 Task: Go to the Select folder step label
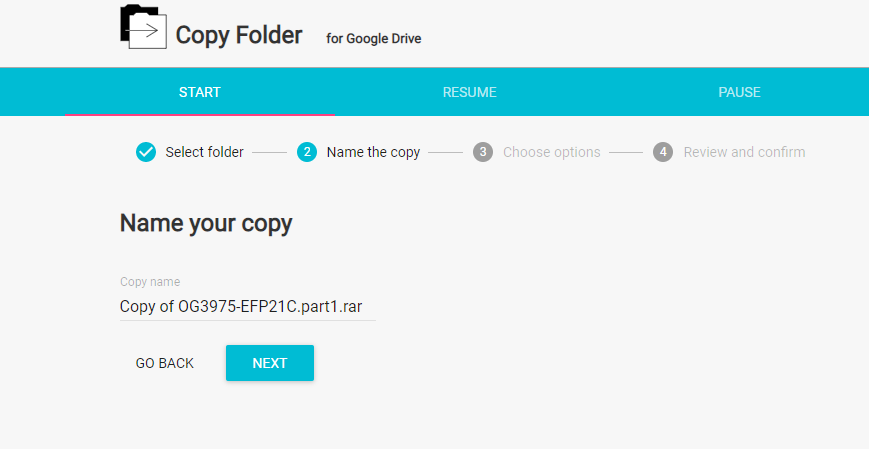pos(204,152)
